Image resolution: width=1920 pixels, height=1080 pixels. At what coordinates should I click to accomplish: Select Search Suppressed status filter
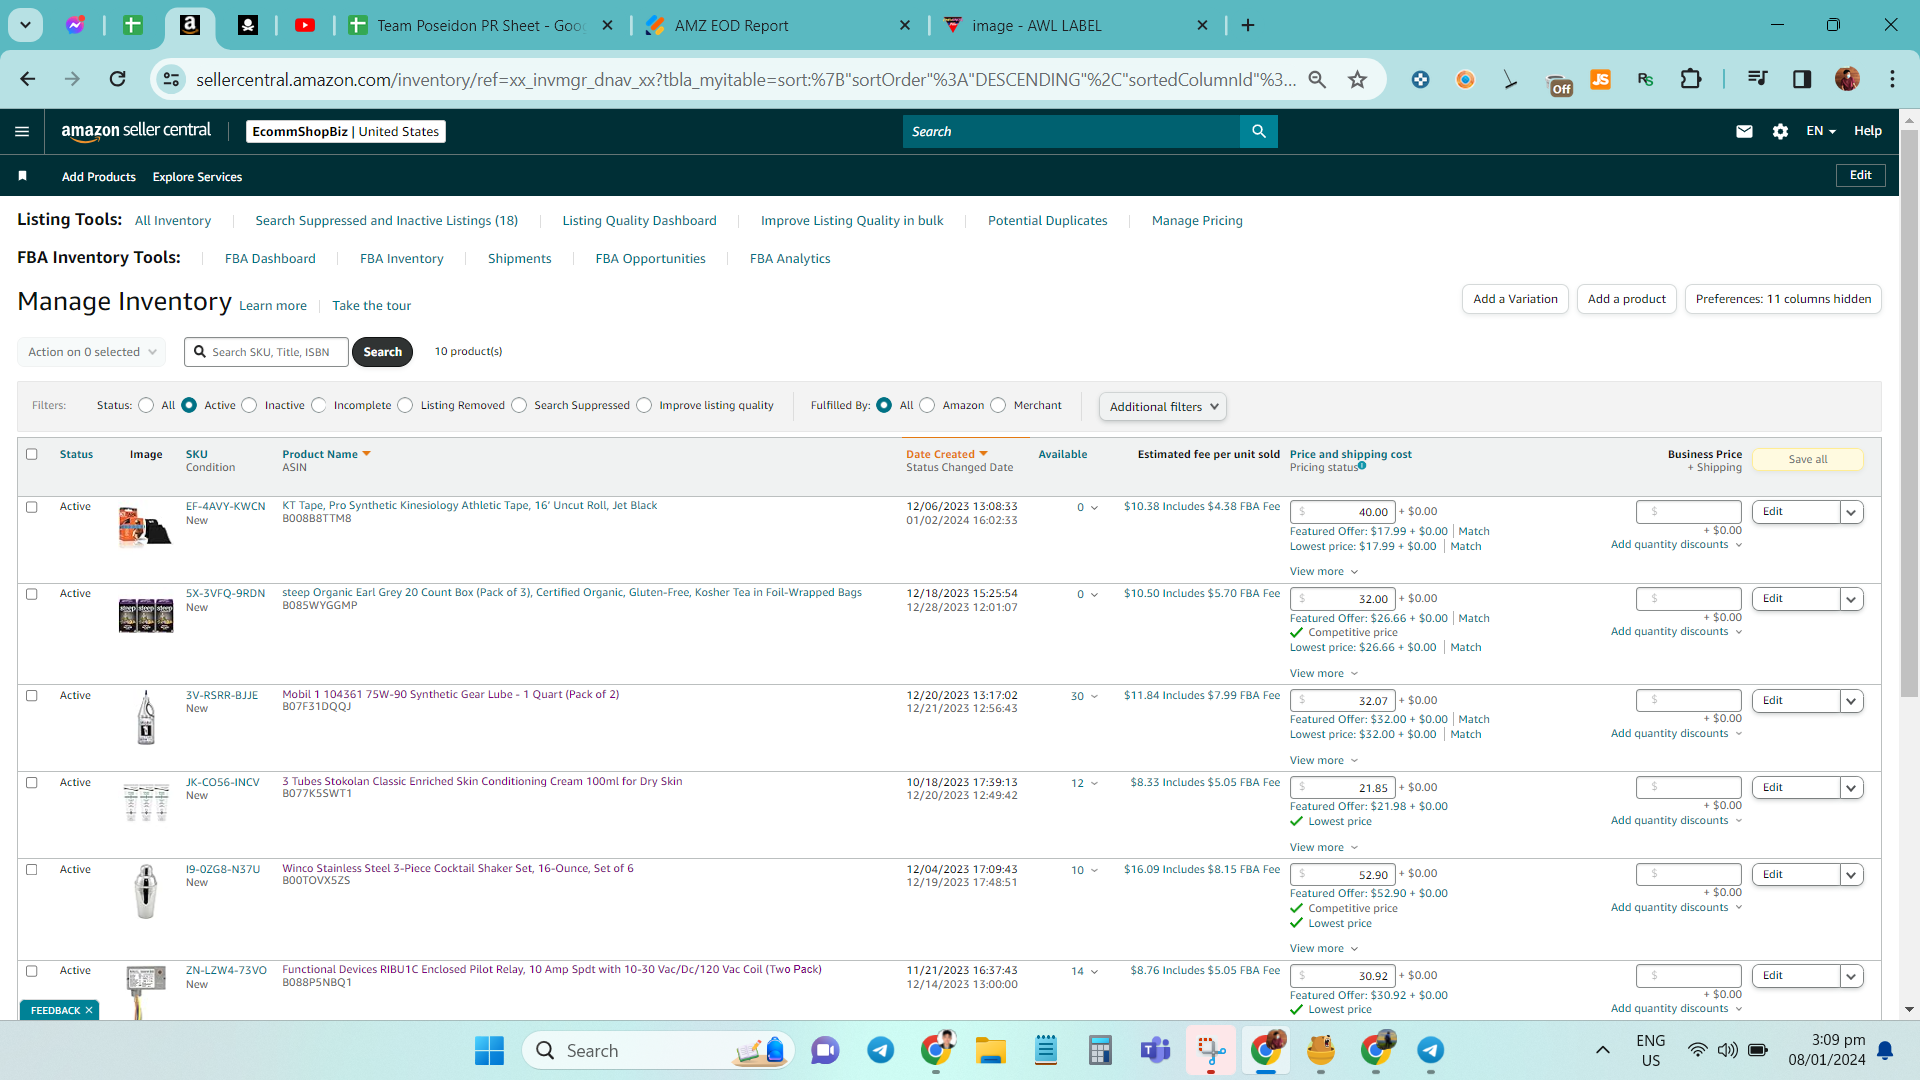click(519, 405)
